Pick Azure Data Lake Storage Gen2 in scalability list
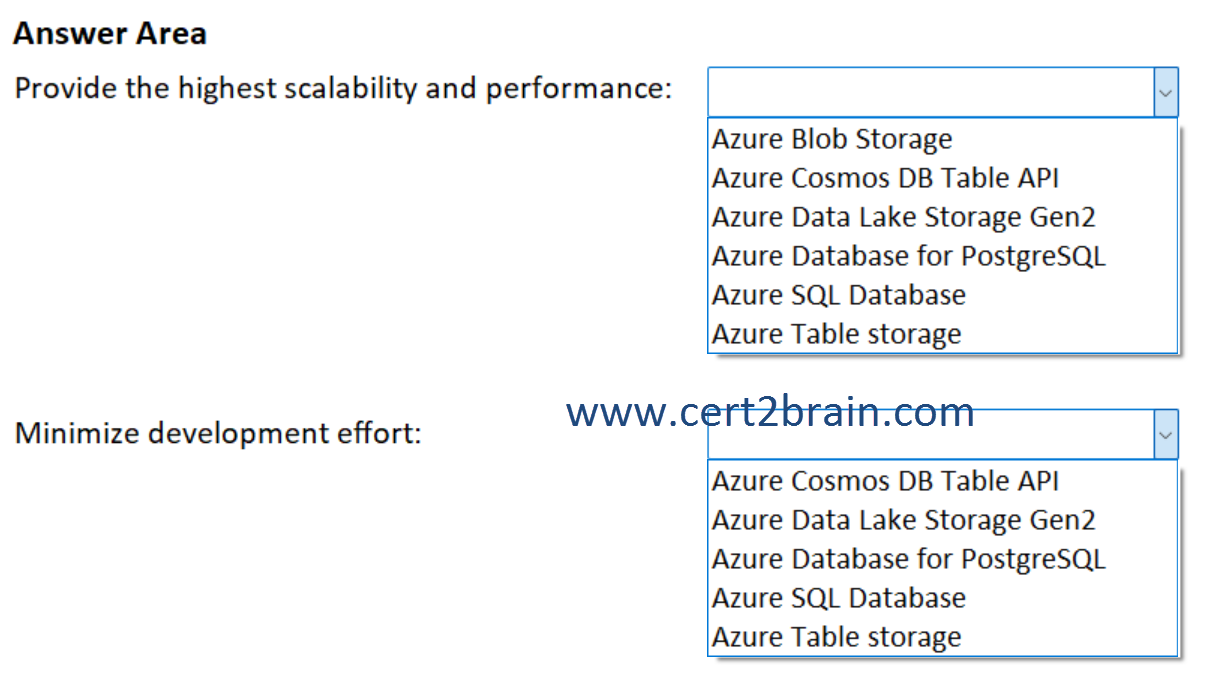This screenshot has width=1215, height=686. click(x=903, y=217)
